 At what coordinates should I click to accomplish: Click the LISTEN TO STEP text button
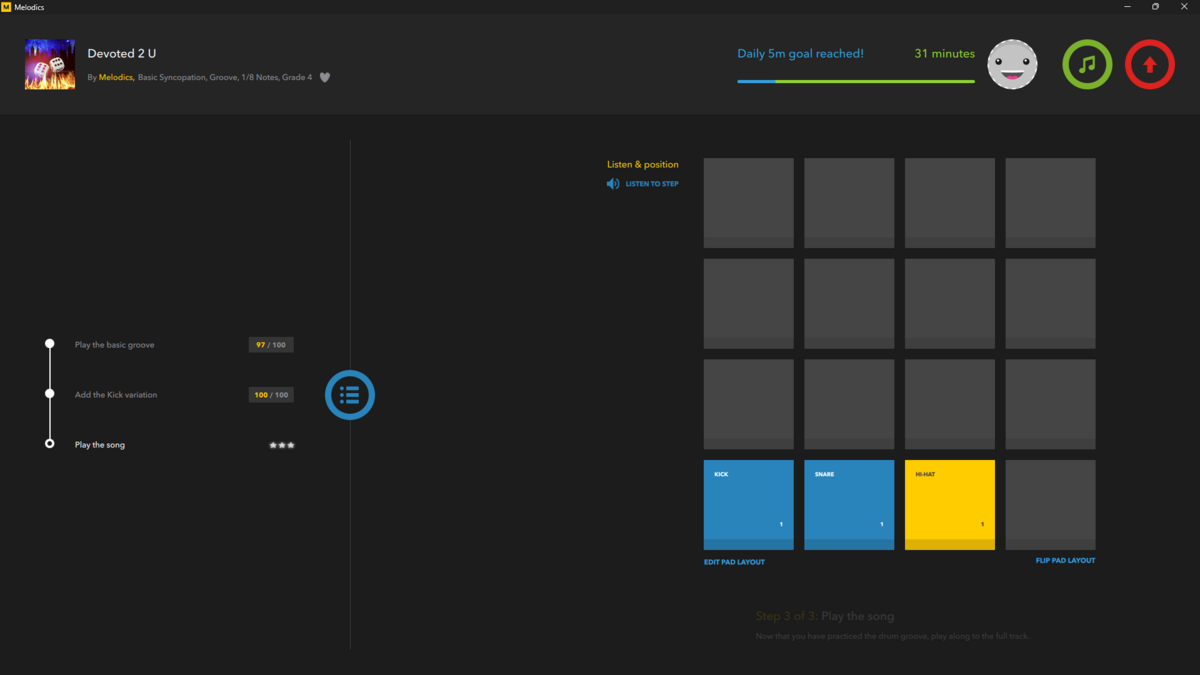(652, 184)
